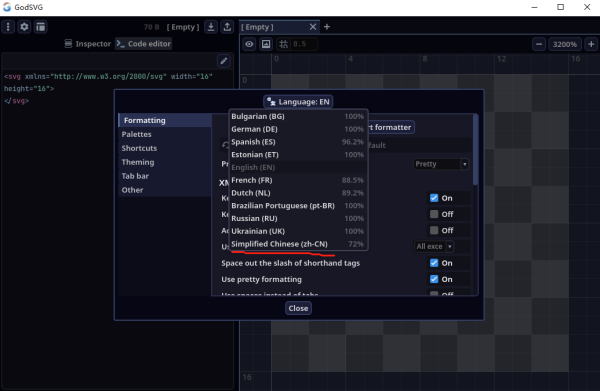Choose Ukrainian (UK) language
Viewport: 600px width, 391px height.
click(298, 231)
